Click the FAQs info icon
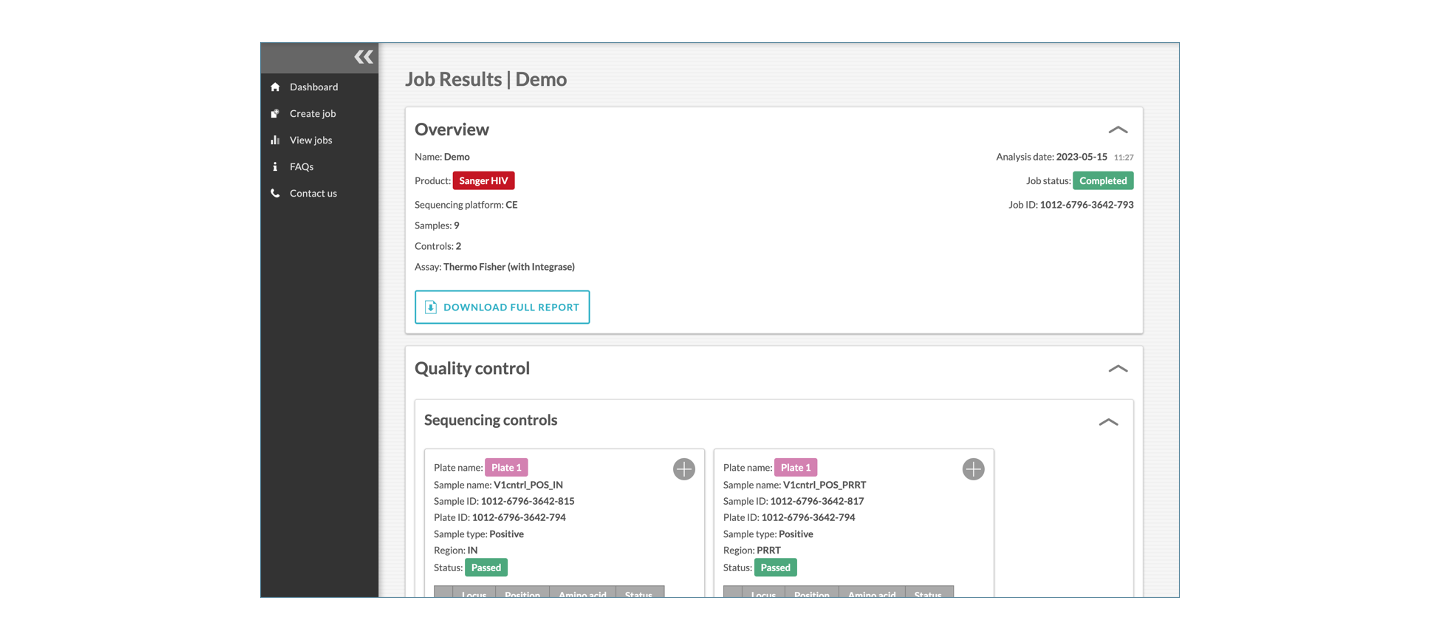 point(275,167)
